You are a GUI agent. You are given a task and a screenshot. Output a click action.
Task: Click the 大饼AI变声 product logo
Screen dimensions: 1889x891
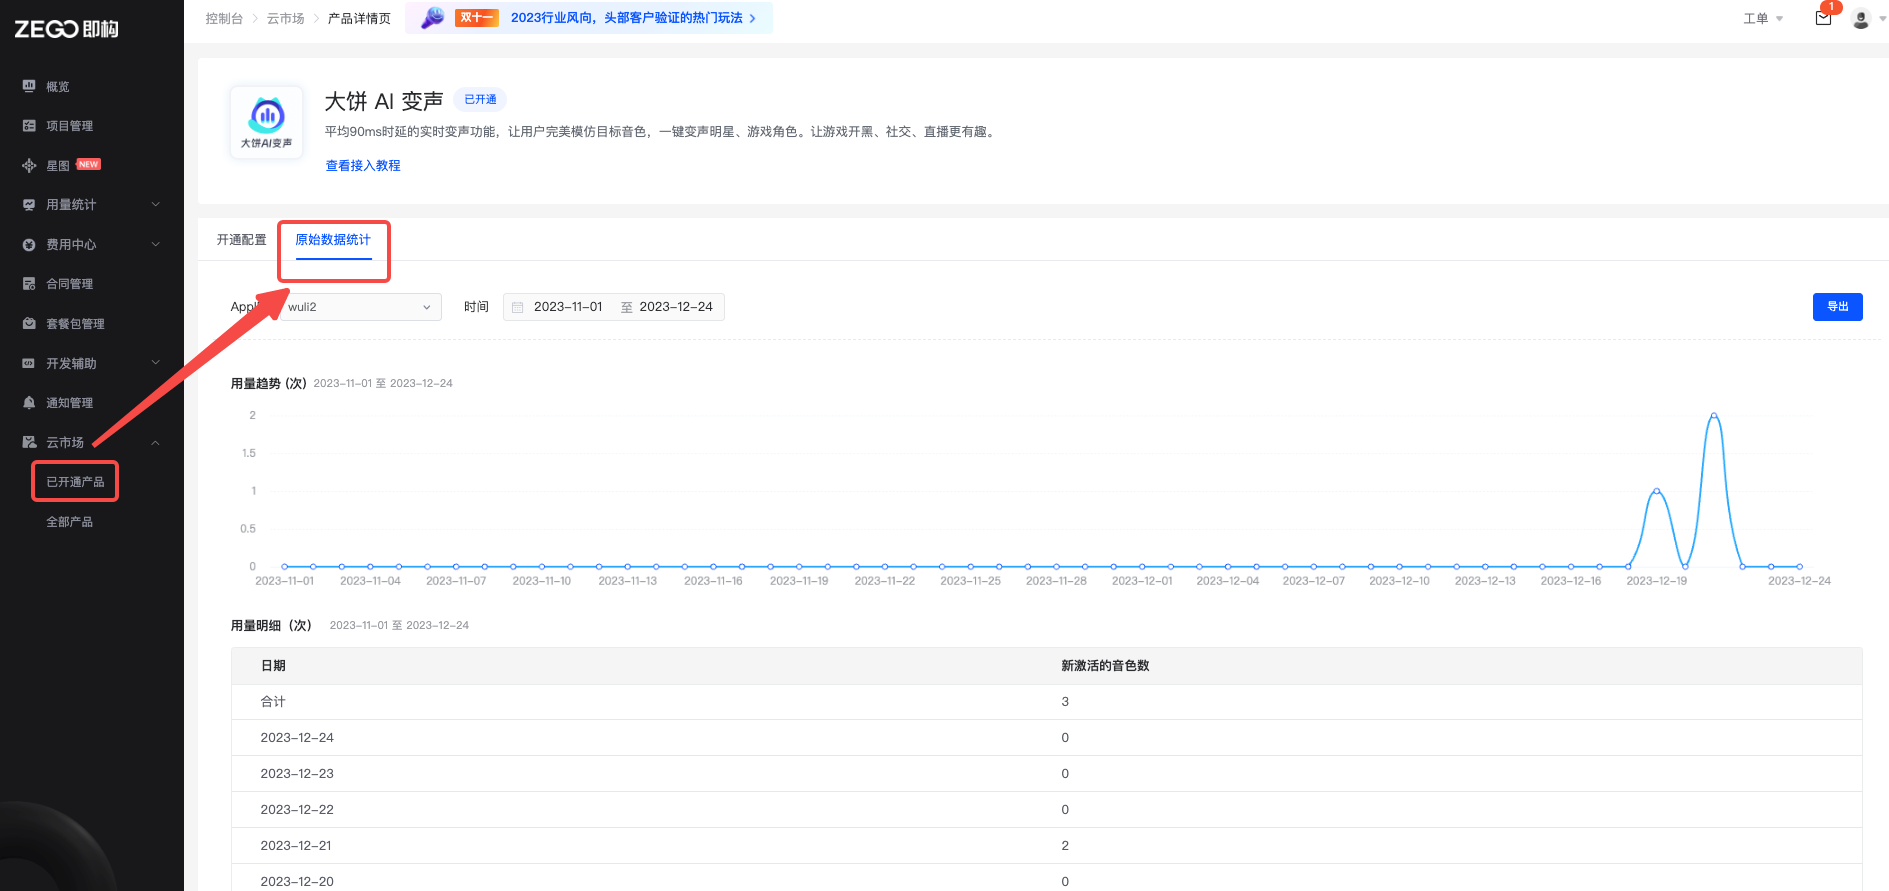pos(266,122)
